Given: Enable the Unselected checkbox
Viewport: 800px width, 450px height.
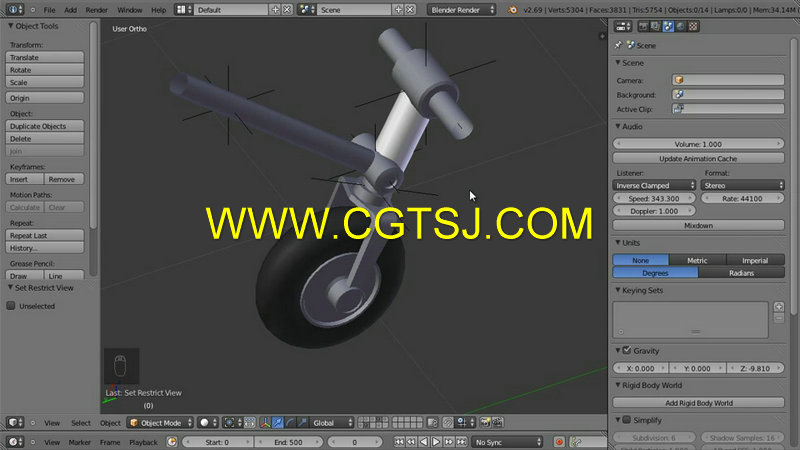Looking at the screenshot, I should point(11,306).
